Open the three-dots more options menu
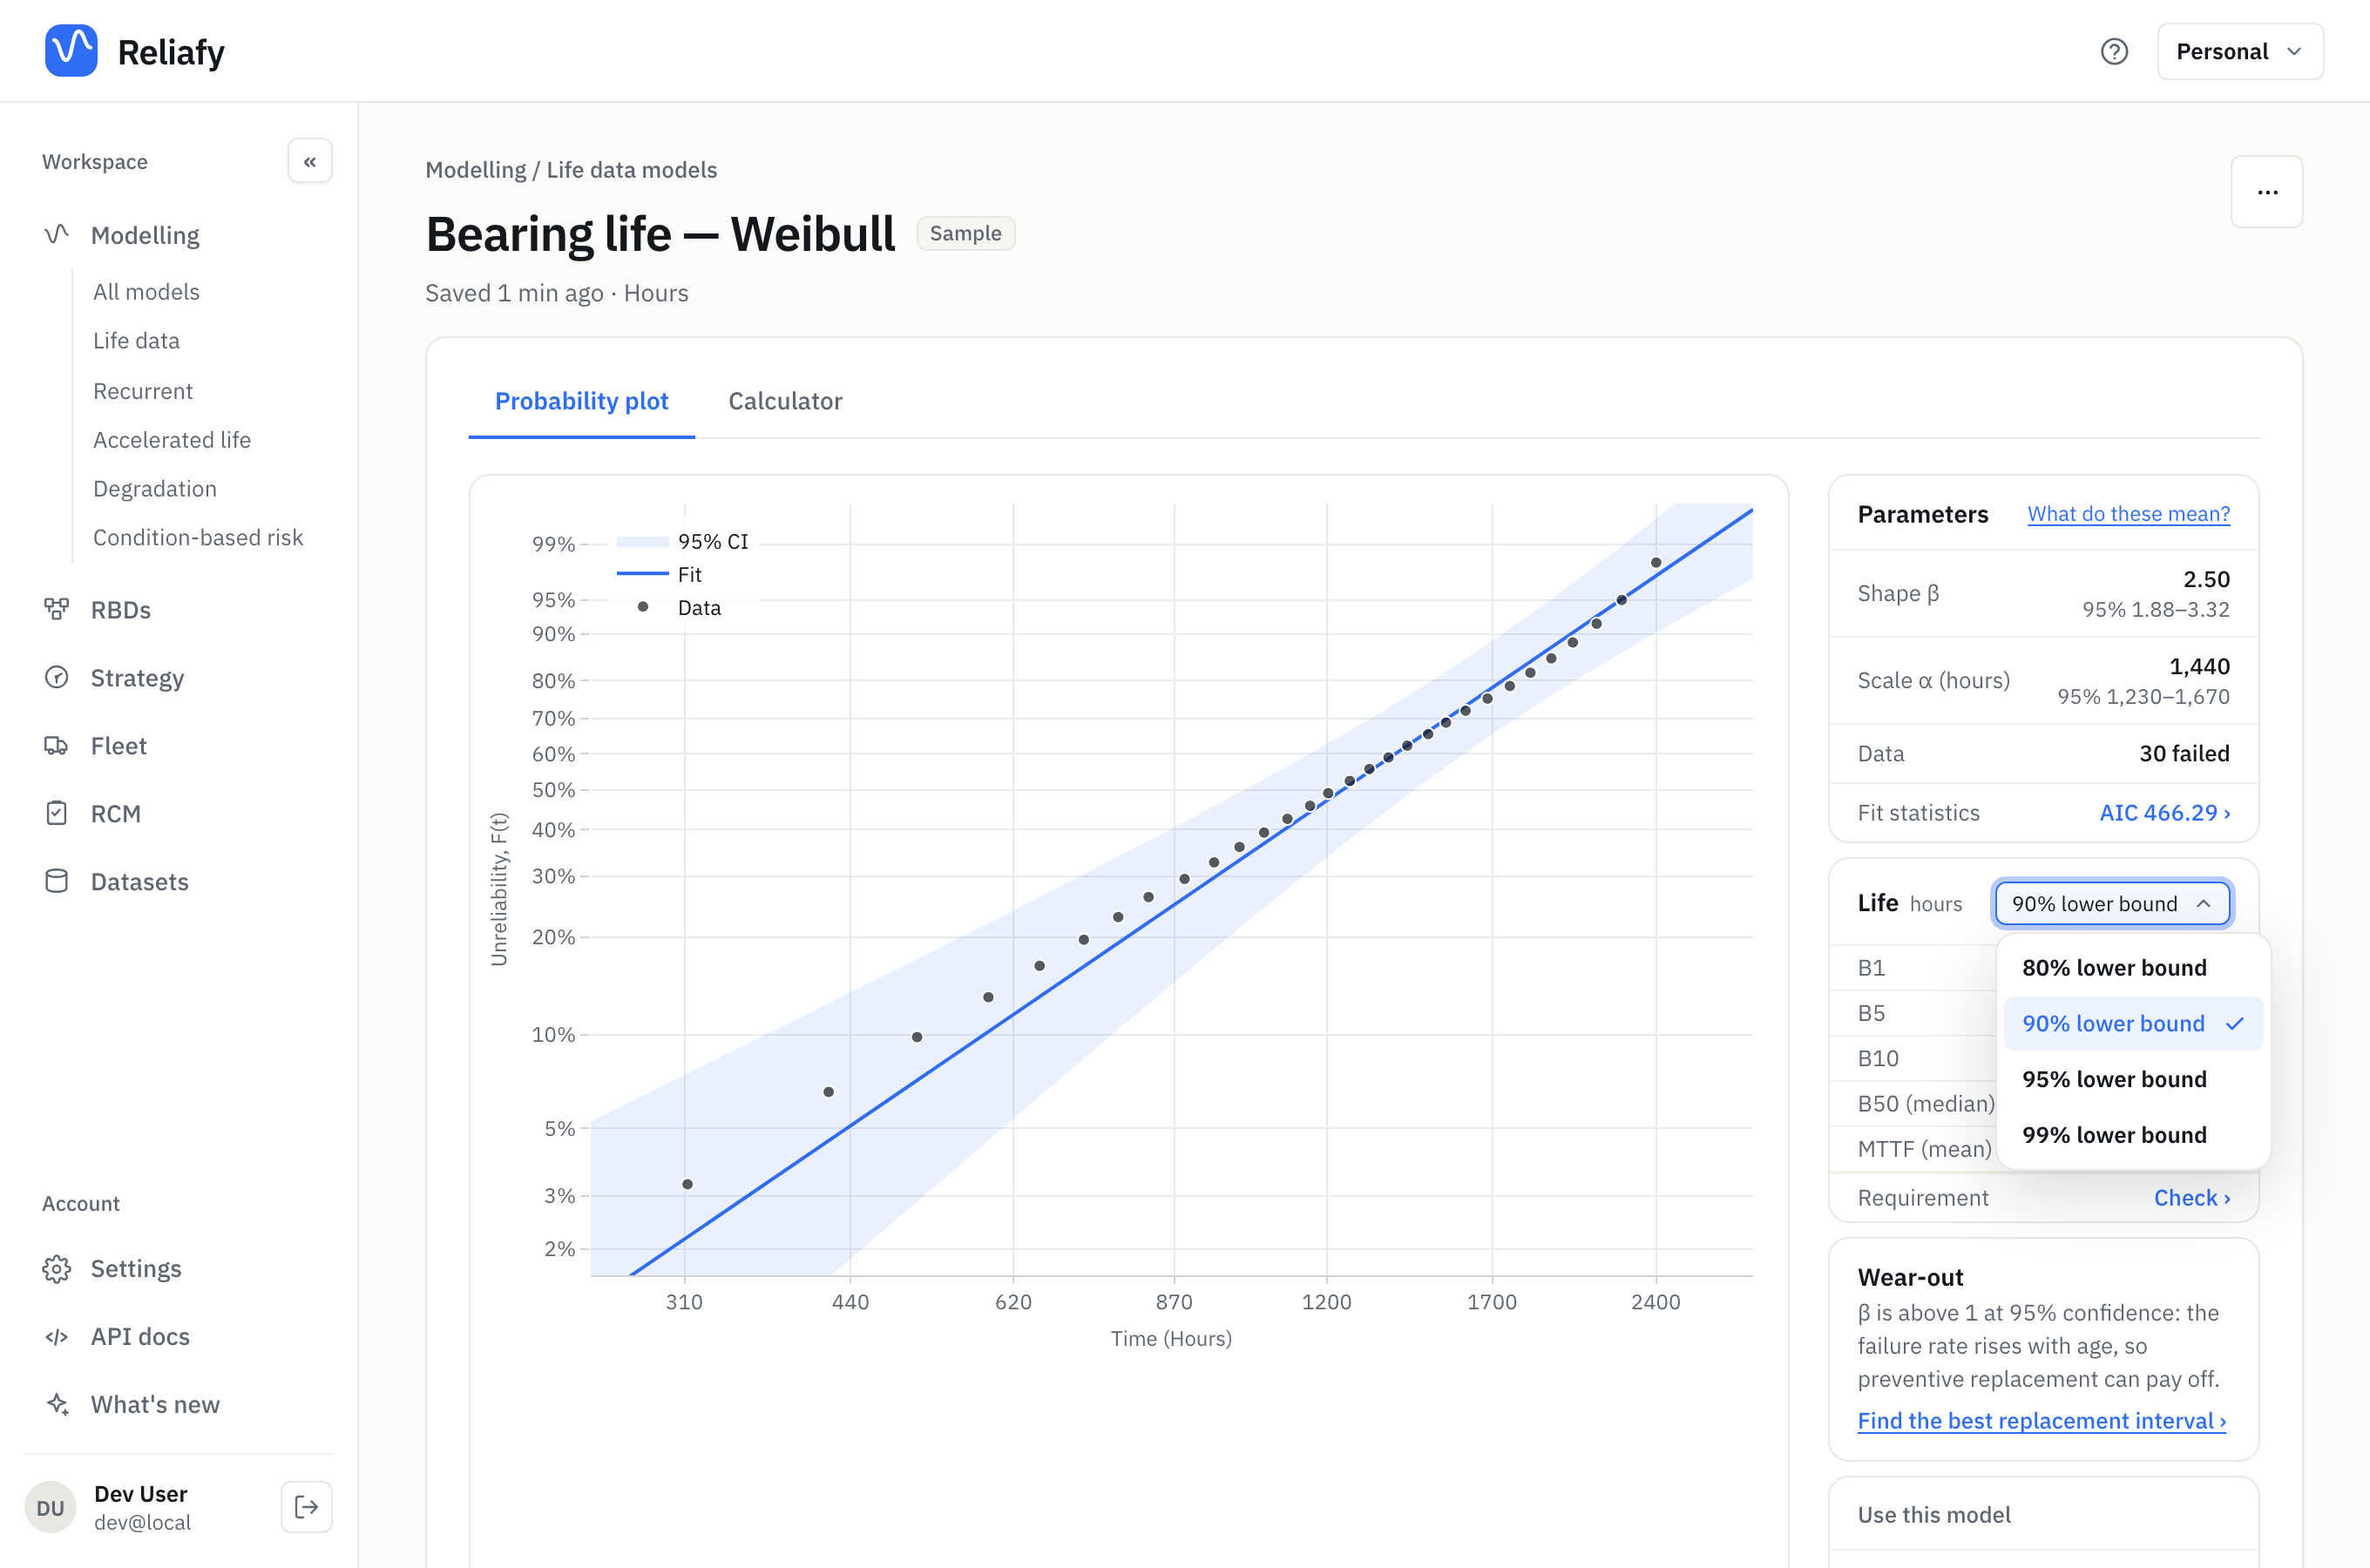The image size is (2370, 1568). [2267, 191]
